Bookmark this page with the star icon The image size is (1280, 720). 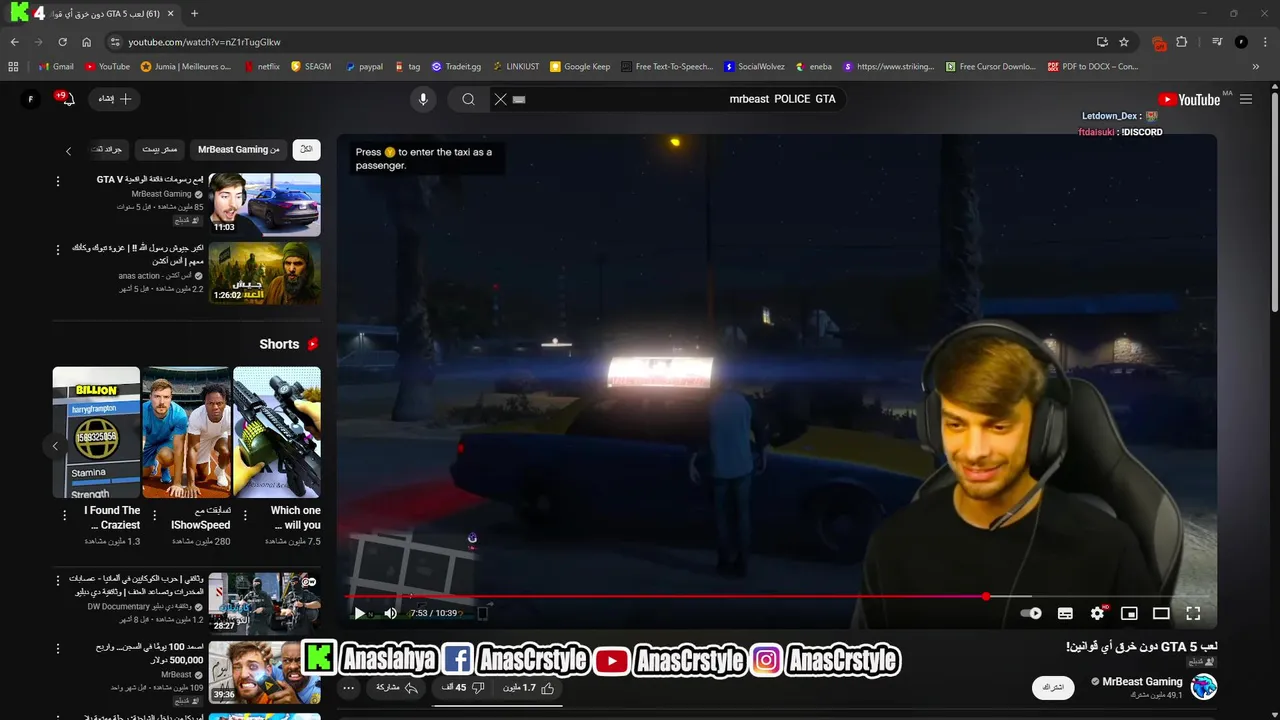click(x=1124, y=42)
